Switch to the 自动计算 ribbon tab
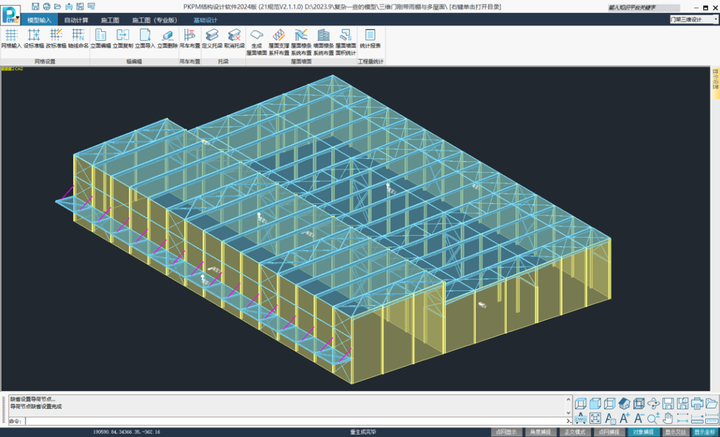This screenshot has height=437, width=720. [76, 19]
